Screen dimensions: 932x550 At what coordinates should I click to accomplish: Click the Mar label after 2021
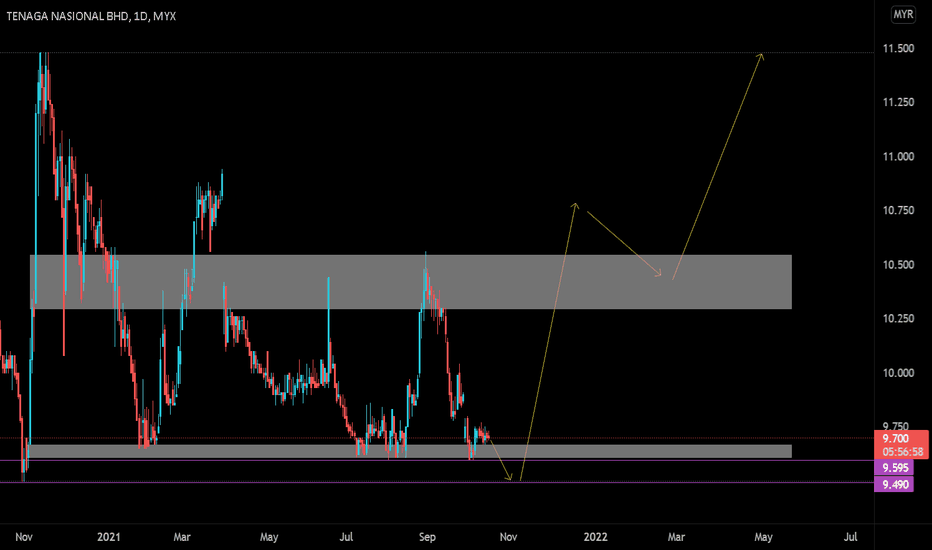pos(182,537)
